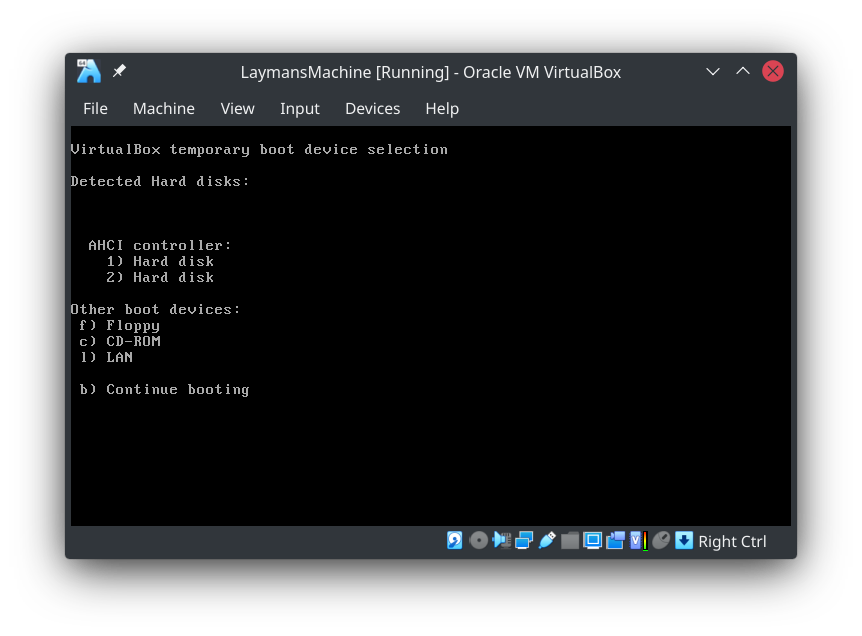Close the LaymansMachine window
The image size is (862, 636).
pyautogui.click(x=773, y=71)
